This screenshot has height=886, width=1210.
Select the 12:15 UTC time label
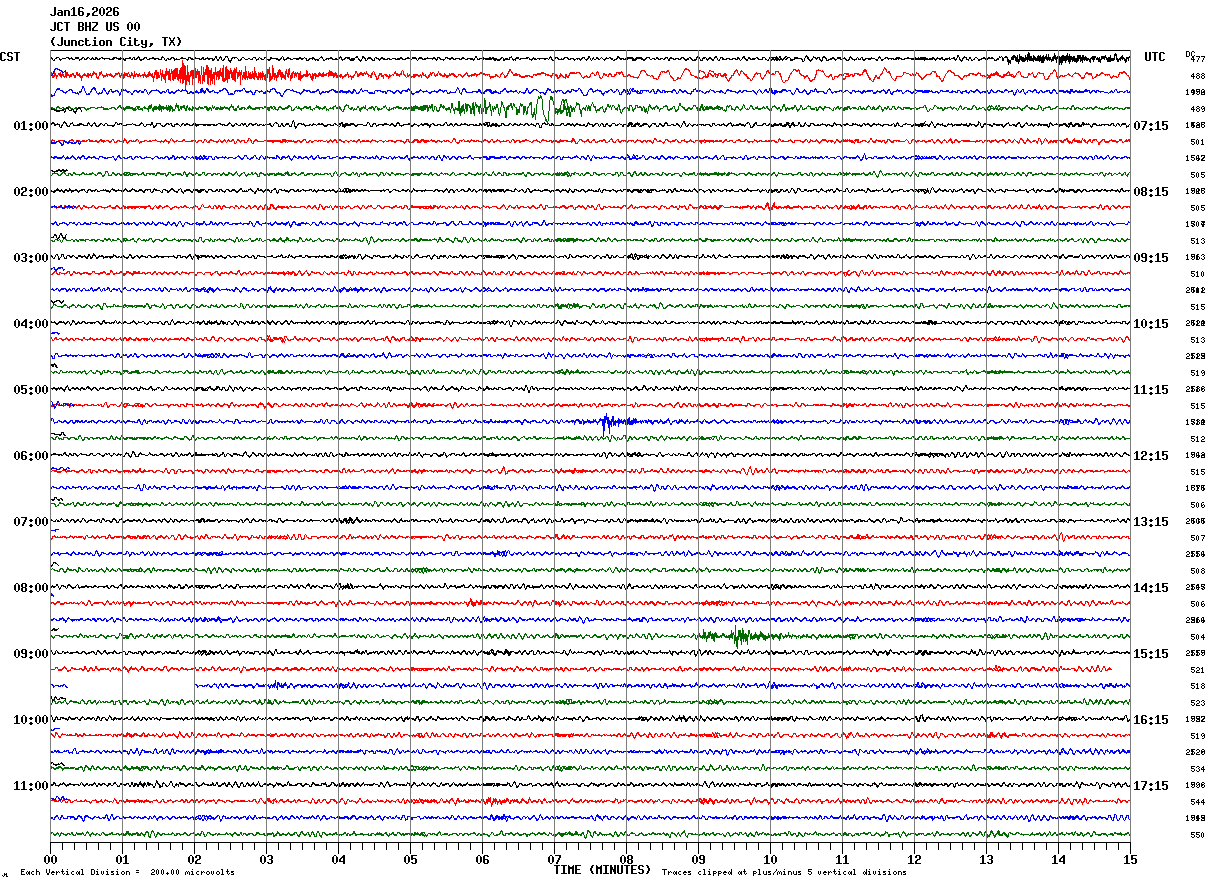click(1149, 456)
